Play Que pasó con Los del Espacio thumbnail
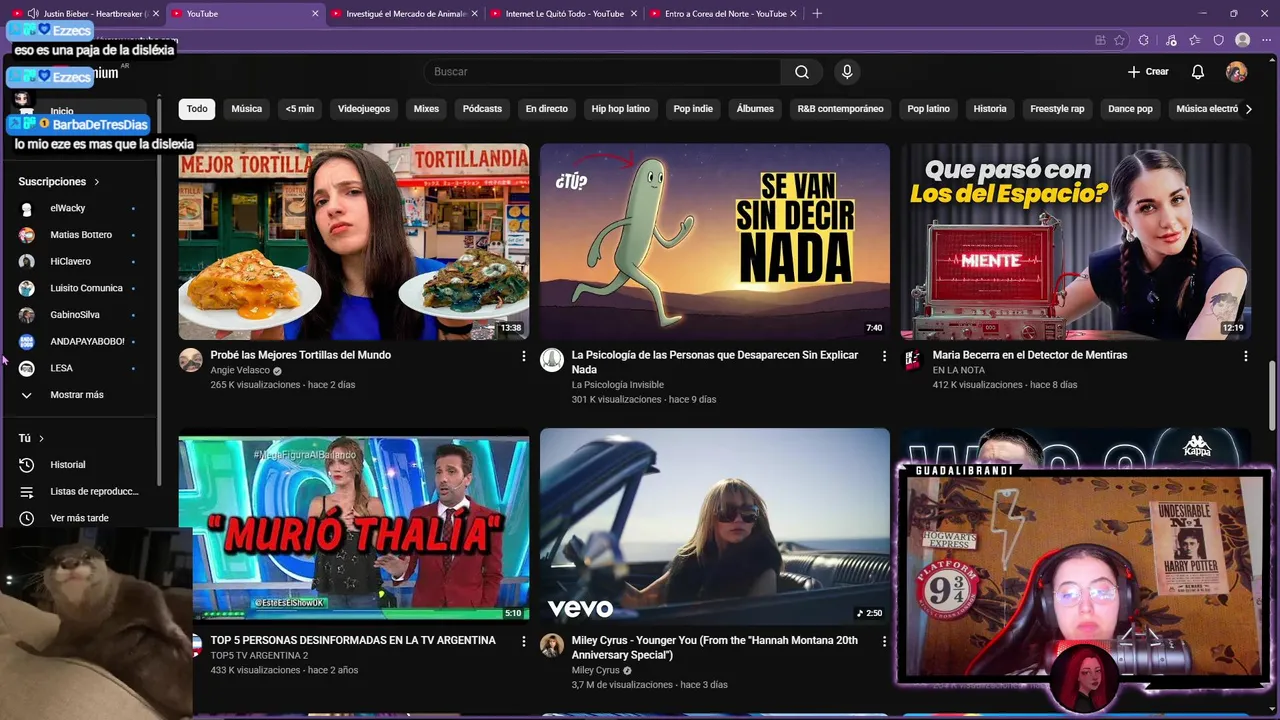1280x720 pixels. point(1076,241)
